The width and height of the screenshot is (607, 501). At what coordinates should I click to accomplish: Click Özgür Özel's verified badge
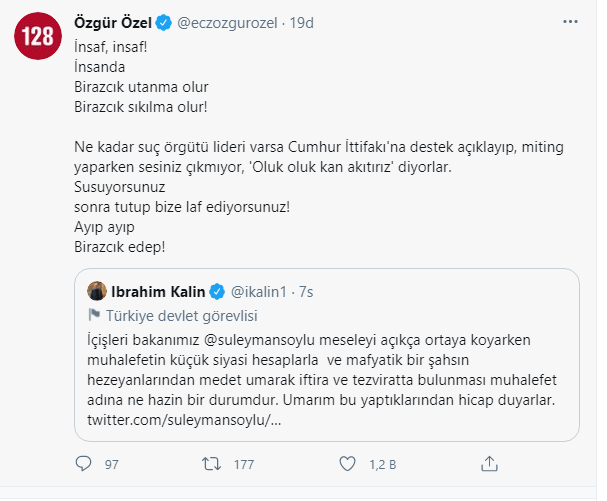pyautogui.click(x=164, y=20)
